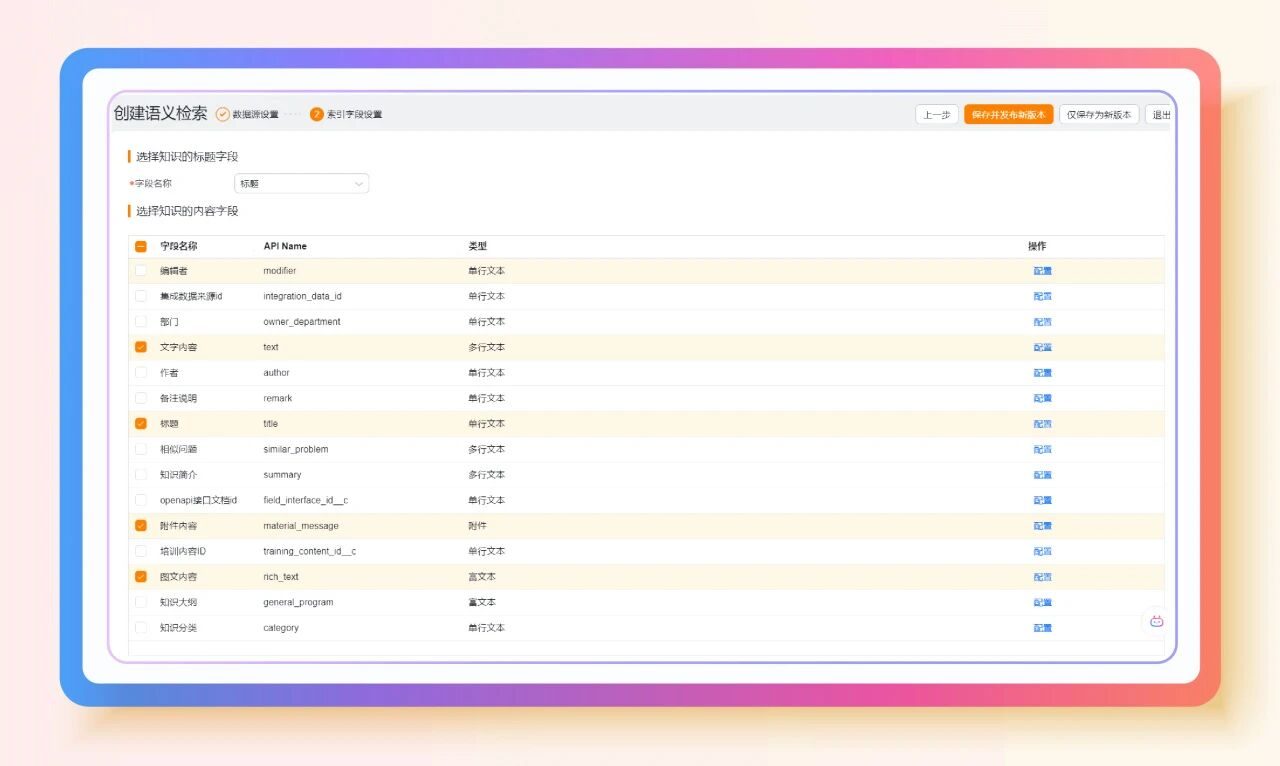1280x766 pixels.
Task: Open 配置 for the rich_text row
Action: pyautogui.click(x=1042, y=577)
